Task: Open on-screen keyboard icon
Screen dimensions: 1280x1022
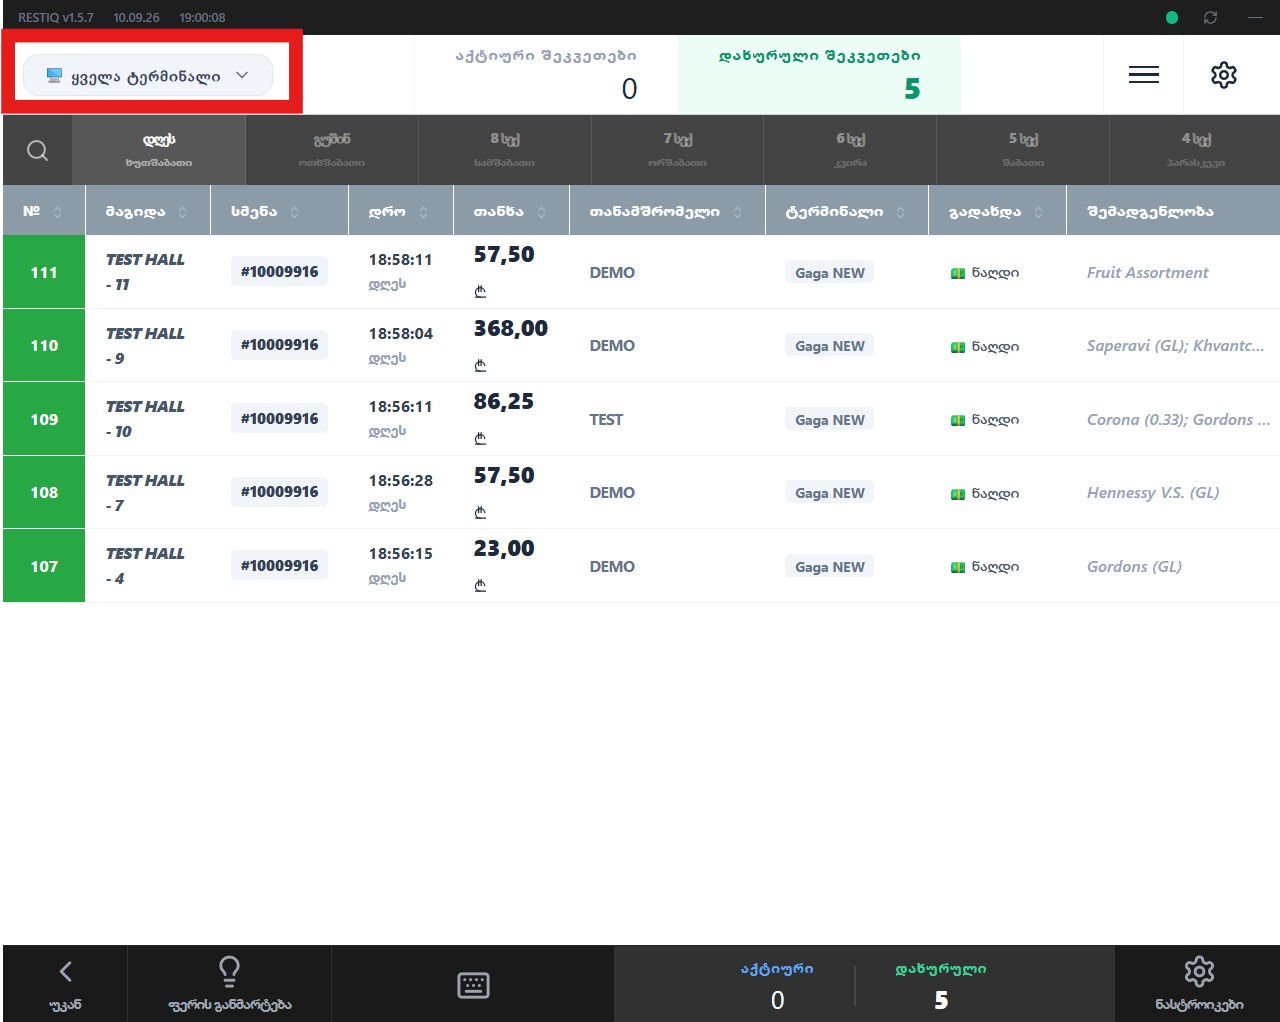Action: (473, 985)
